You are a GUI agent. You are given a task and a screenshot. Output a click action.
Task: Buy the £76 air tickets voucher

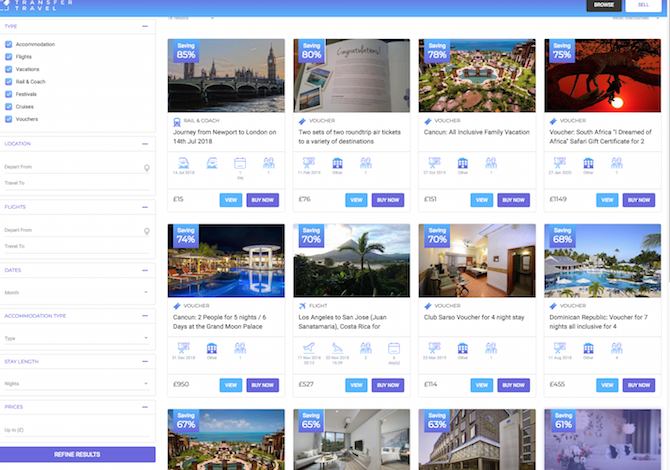[x=388, y=200]
